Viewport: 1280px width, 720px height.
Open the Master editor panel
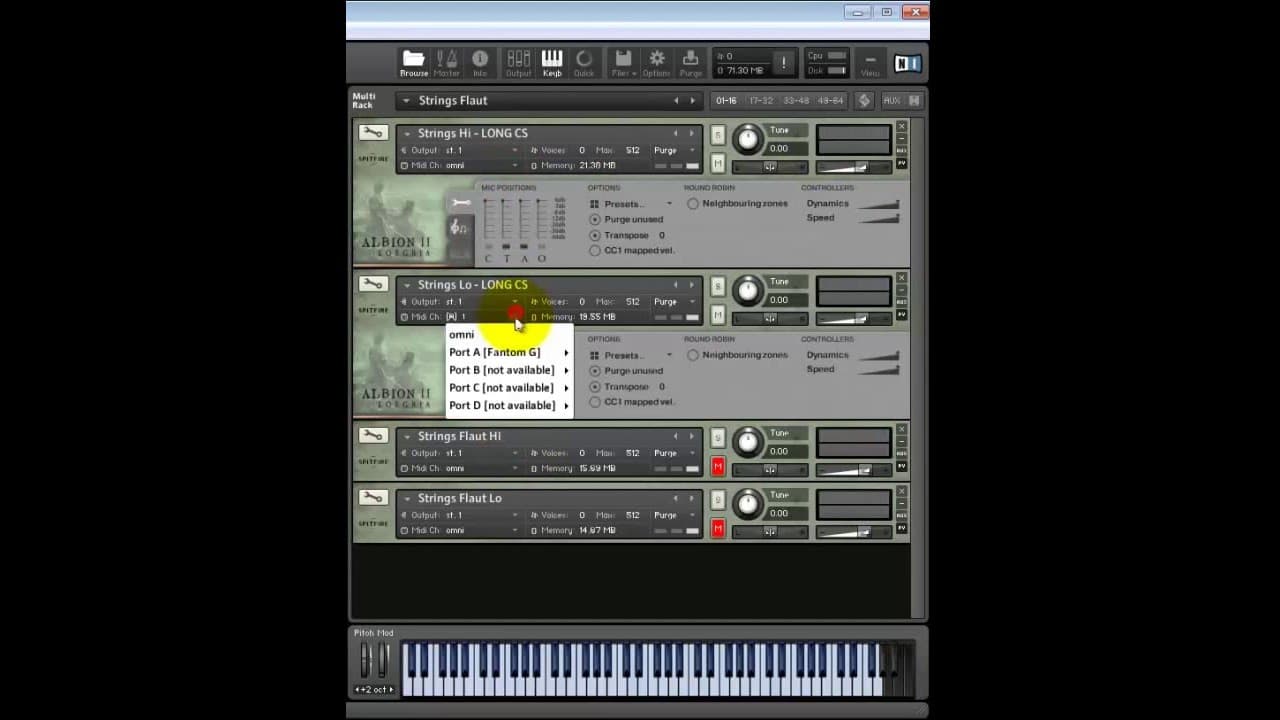point(447,63)
